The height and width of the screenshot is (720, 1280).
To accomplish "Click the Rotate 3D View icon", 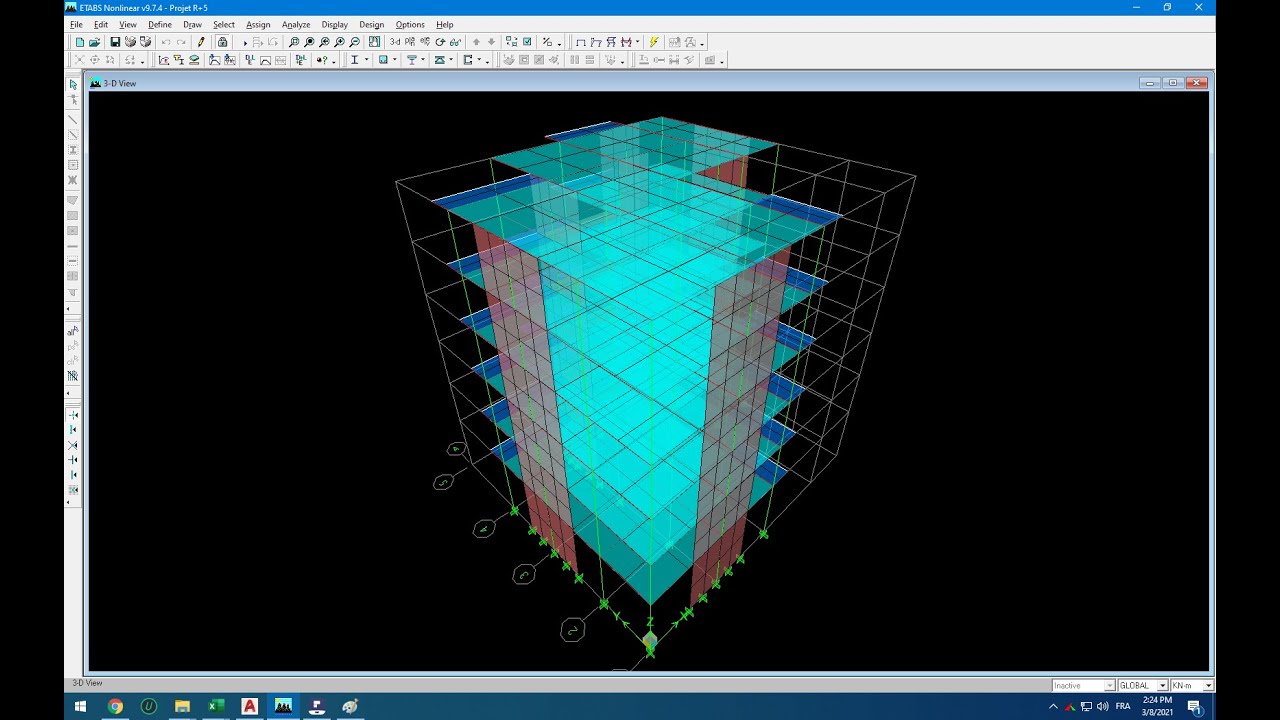I will coord(440,42).
